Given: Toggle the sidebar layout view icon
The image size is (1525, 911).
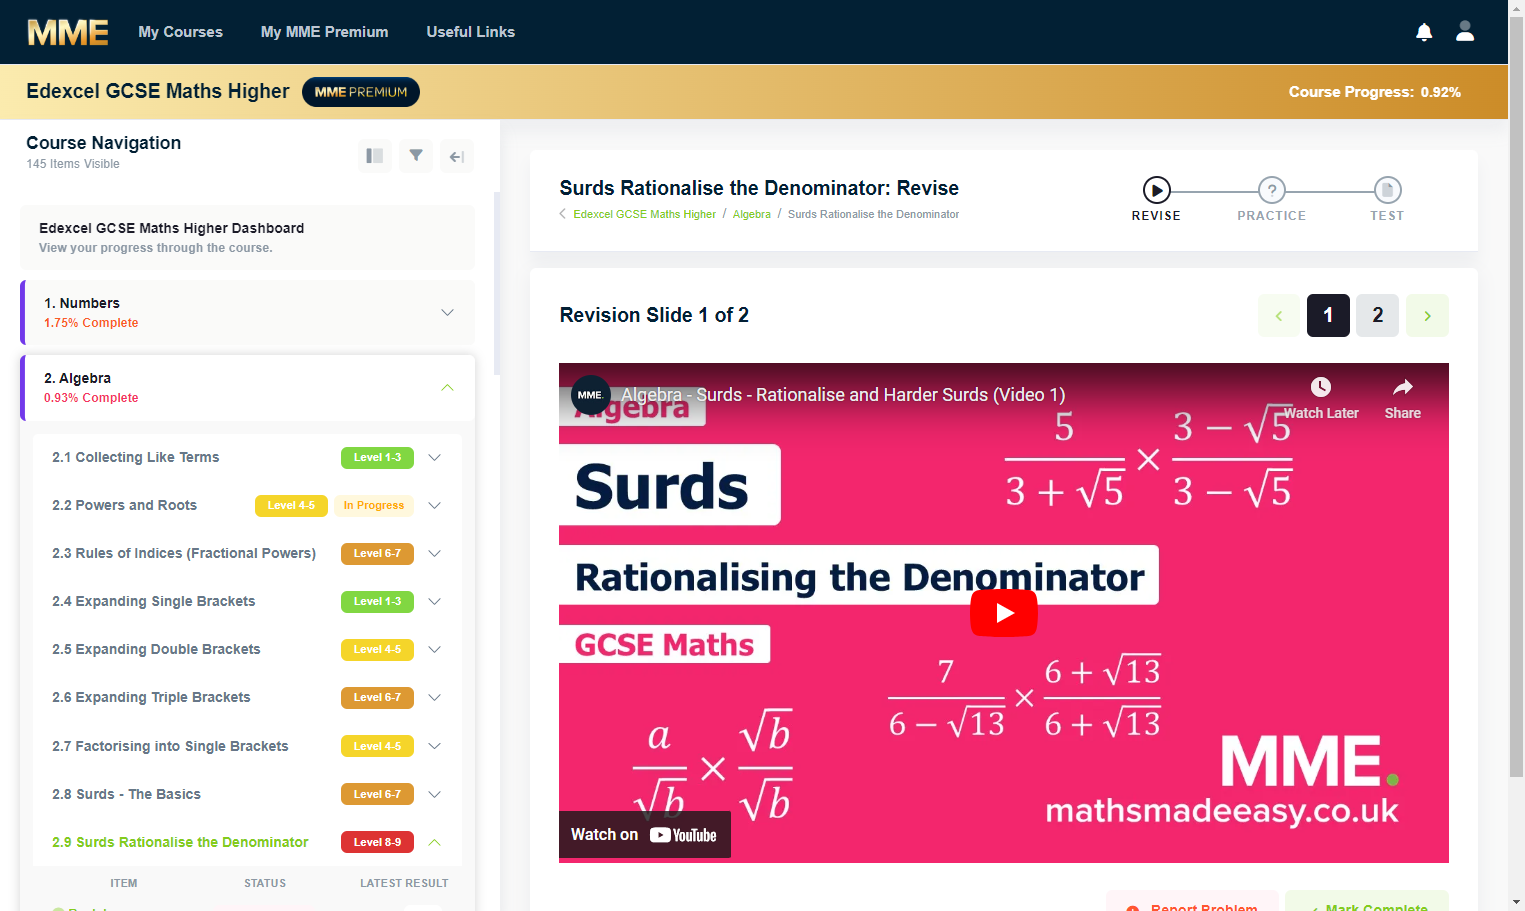Looking at the screenshot, I should [375, 156].
